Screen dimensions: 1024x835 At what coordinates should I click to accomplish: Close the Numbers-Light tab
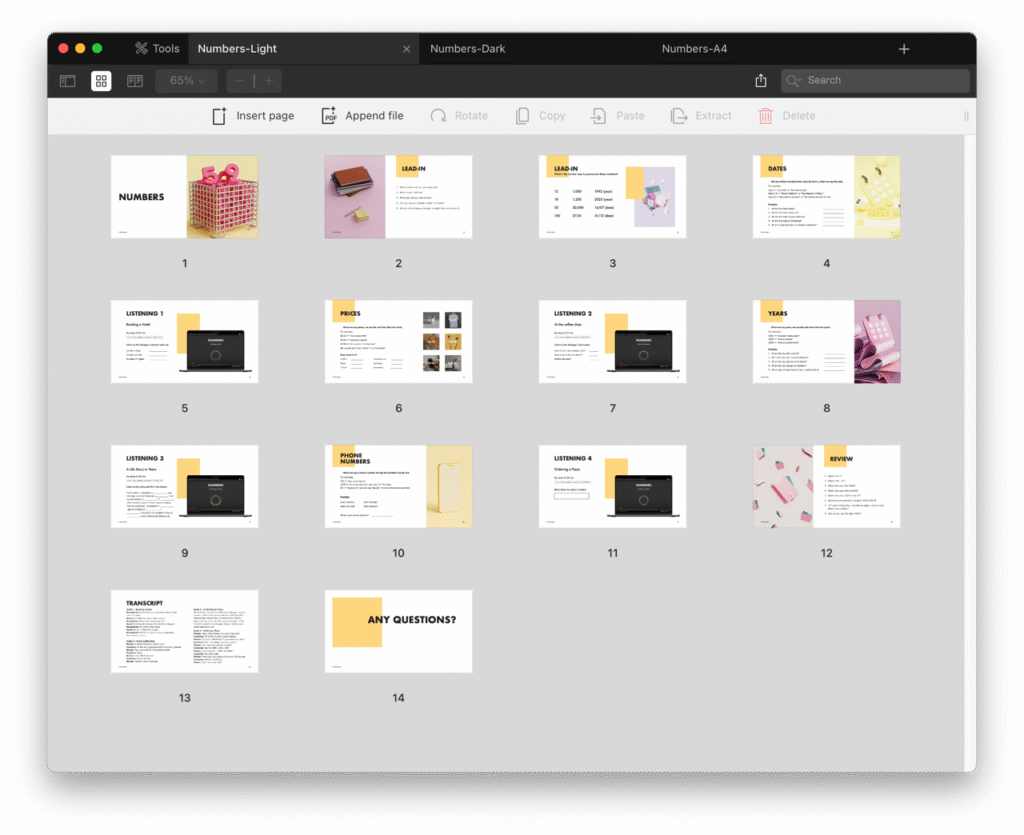(406, 49)
